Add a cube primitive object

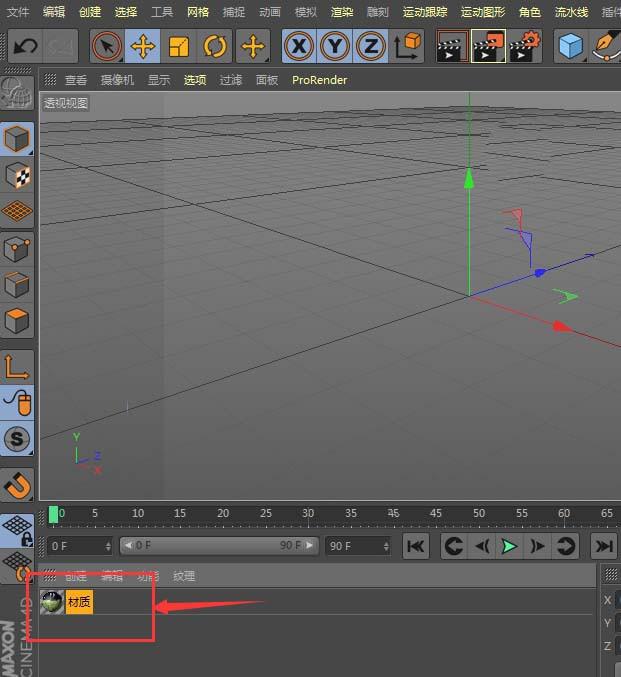(x=570, y=46)
